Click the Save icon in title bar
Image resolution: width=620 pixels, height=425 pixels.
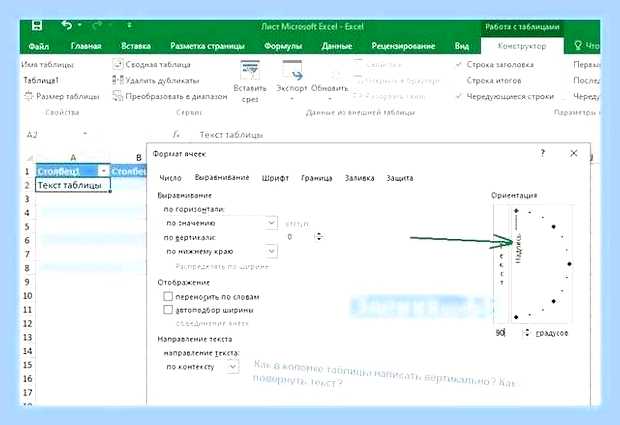(37, 26)
